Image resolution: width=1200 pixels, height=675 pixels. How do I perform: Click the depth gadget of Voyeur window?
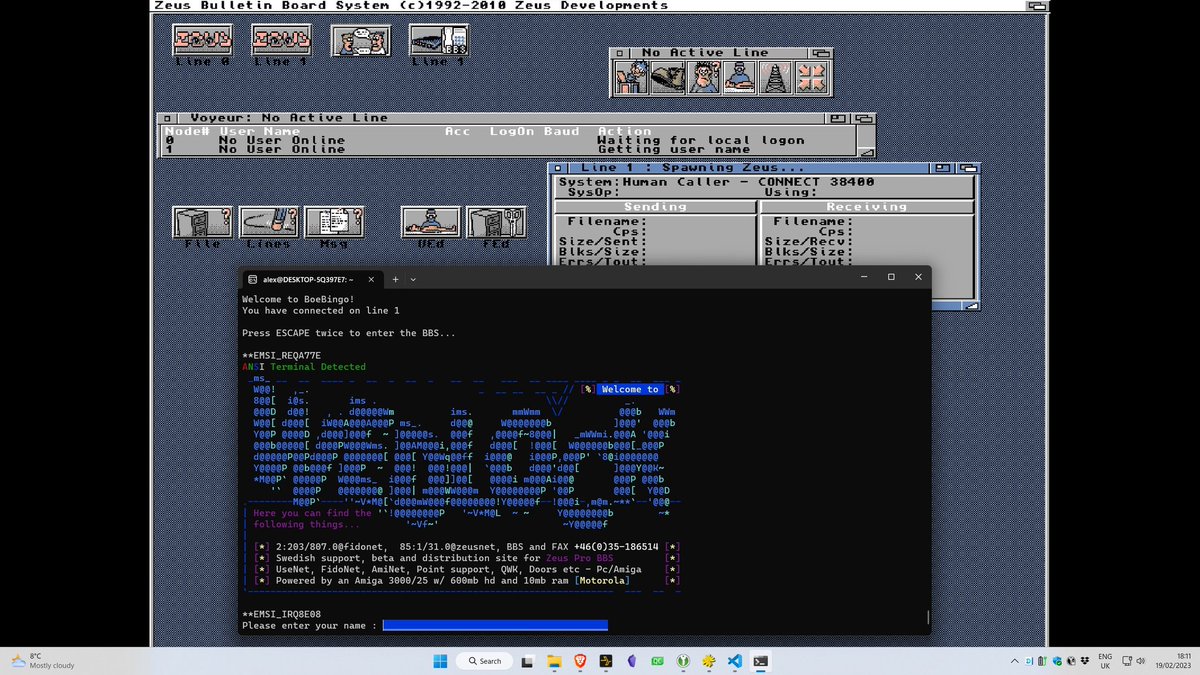[864, 118]
